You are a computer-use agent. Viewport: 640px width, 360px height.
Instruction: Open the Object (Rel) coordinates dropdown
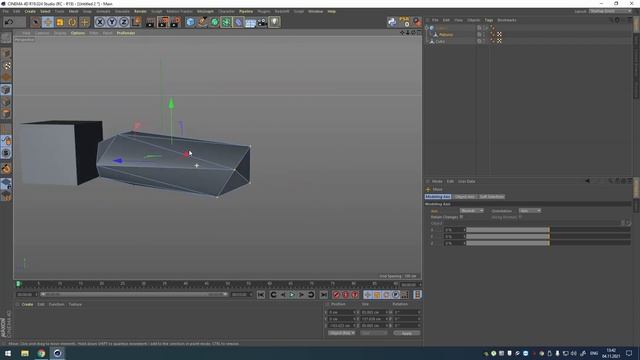point(341,333)
